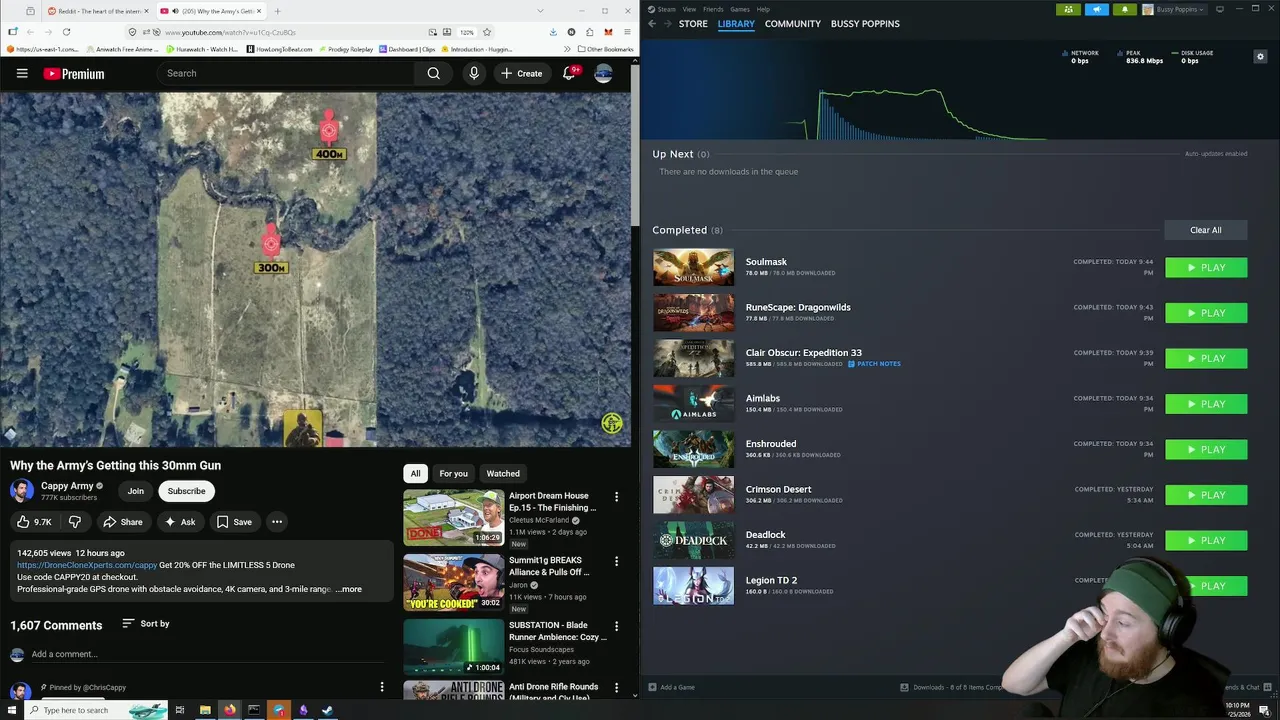Image resolution: width=1280 pixels, height=720 pixels.
Task: Open Steam announcements megaphone button
Action: click(x=1096, y=10)
